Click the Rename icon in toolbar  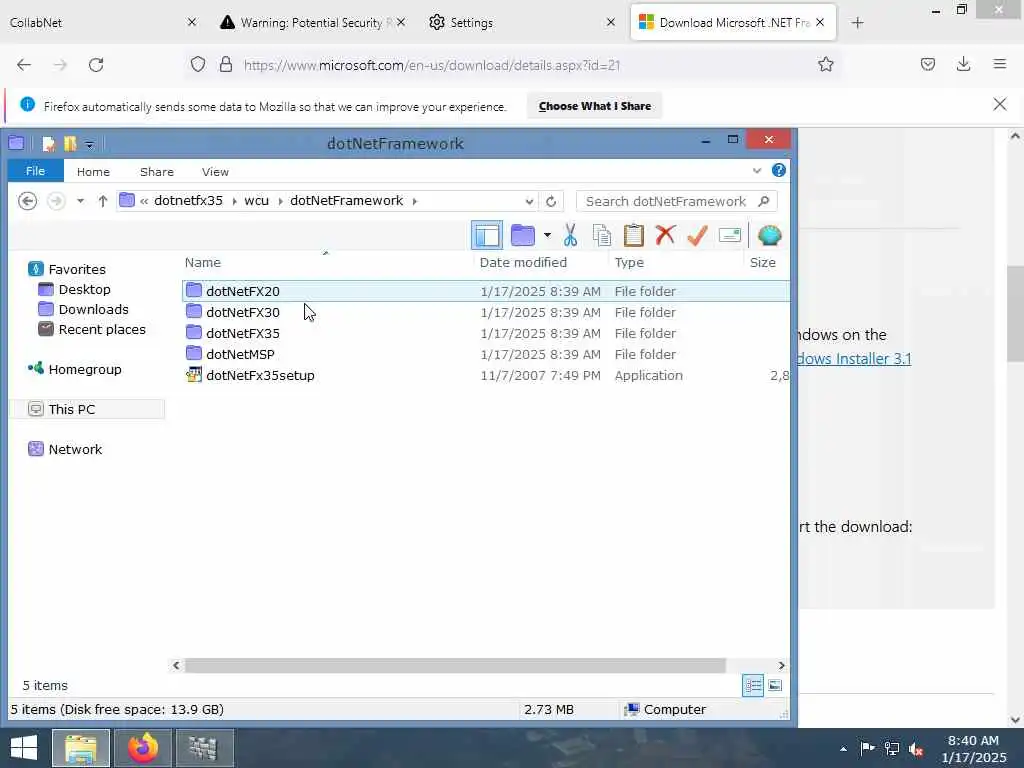729,235
